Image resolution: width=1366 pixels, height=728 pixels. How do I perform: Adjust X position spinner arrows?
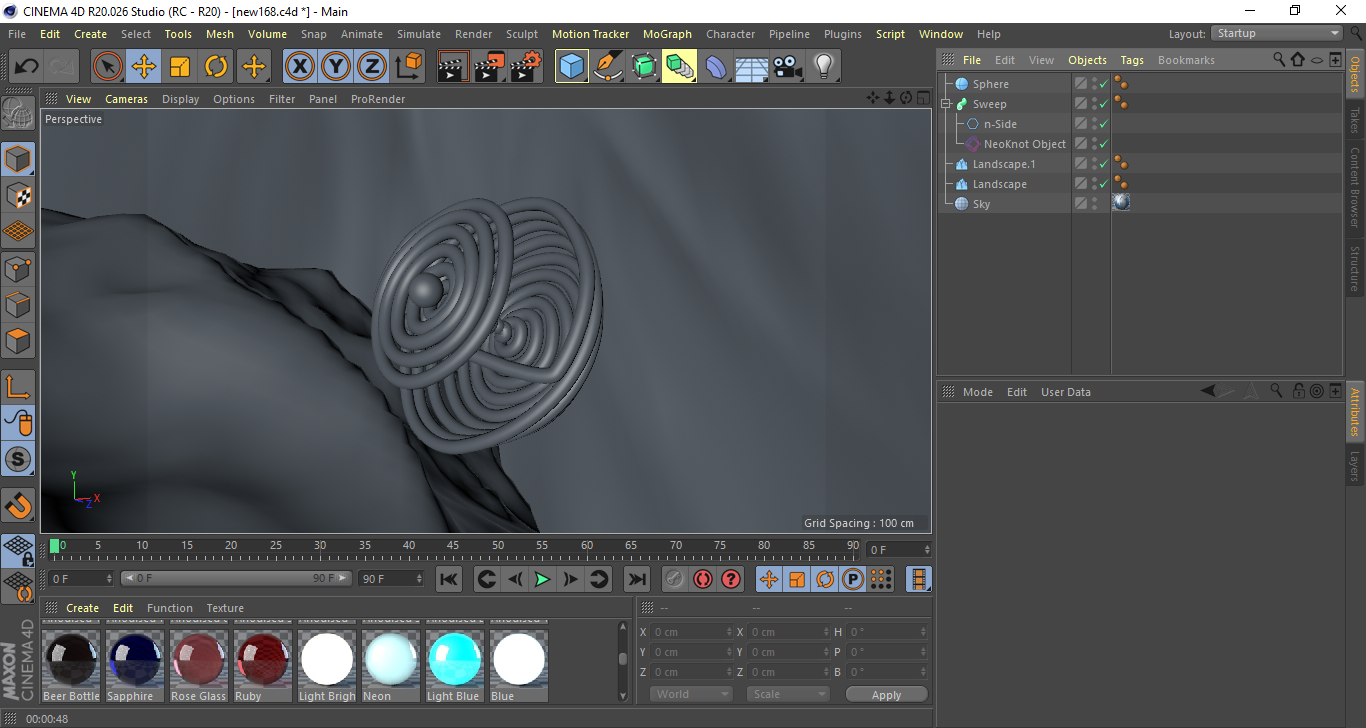point(729,632)
